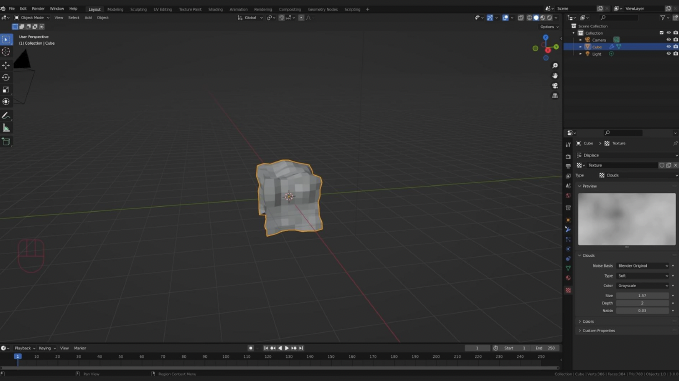Hide the Cube in the outliner
Screen dimensions: 679x381
coord(669,47)
